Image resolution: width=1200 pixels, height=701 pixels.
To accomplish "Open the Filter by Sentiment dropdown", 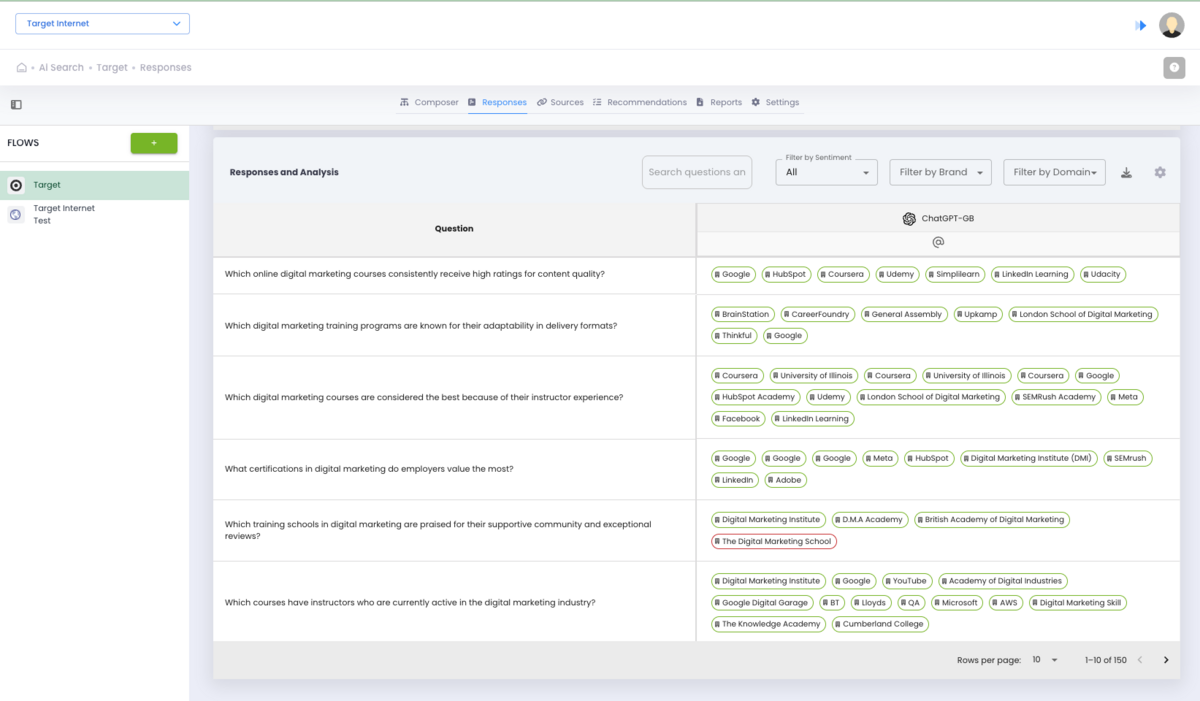I will pos(827,172).
